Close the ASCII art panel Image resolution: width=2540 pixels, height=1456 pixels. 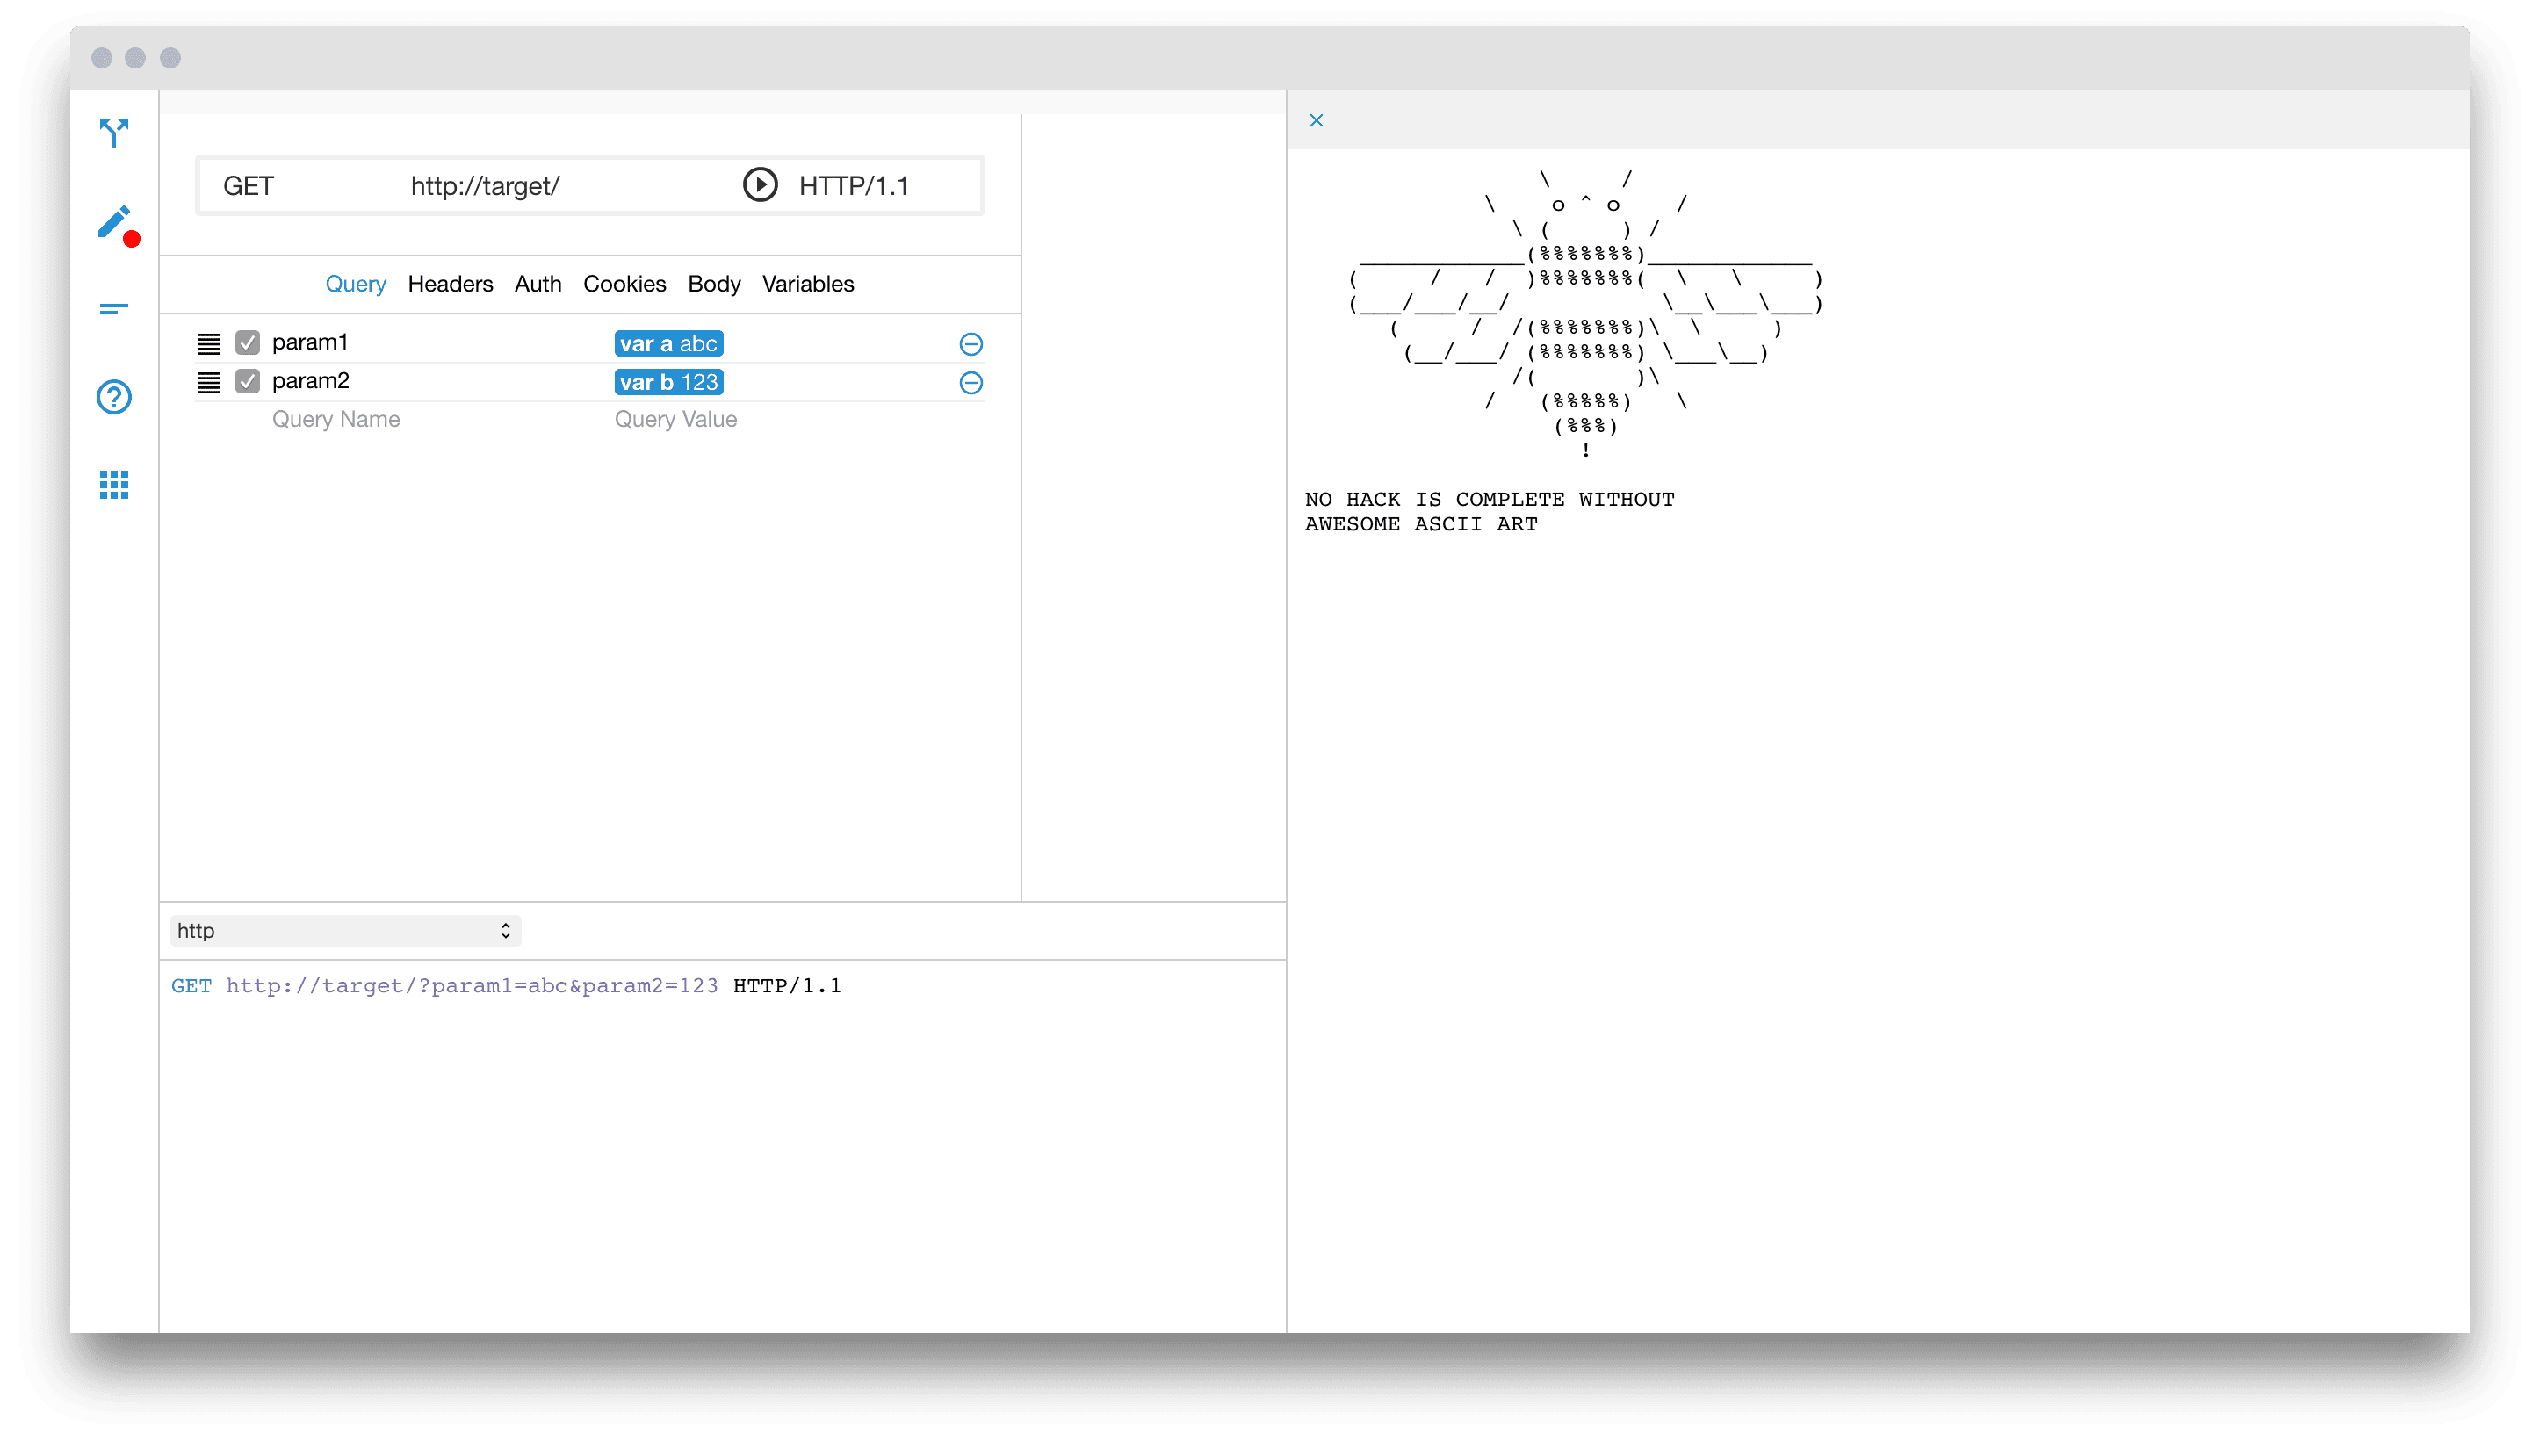1316,120
